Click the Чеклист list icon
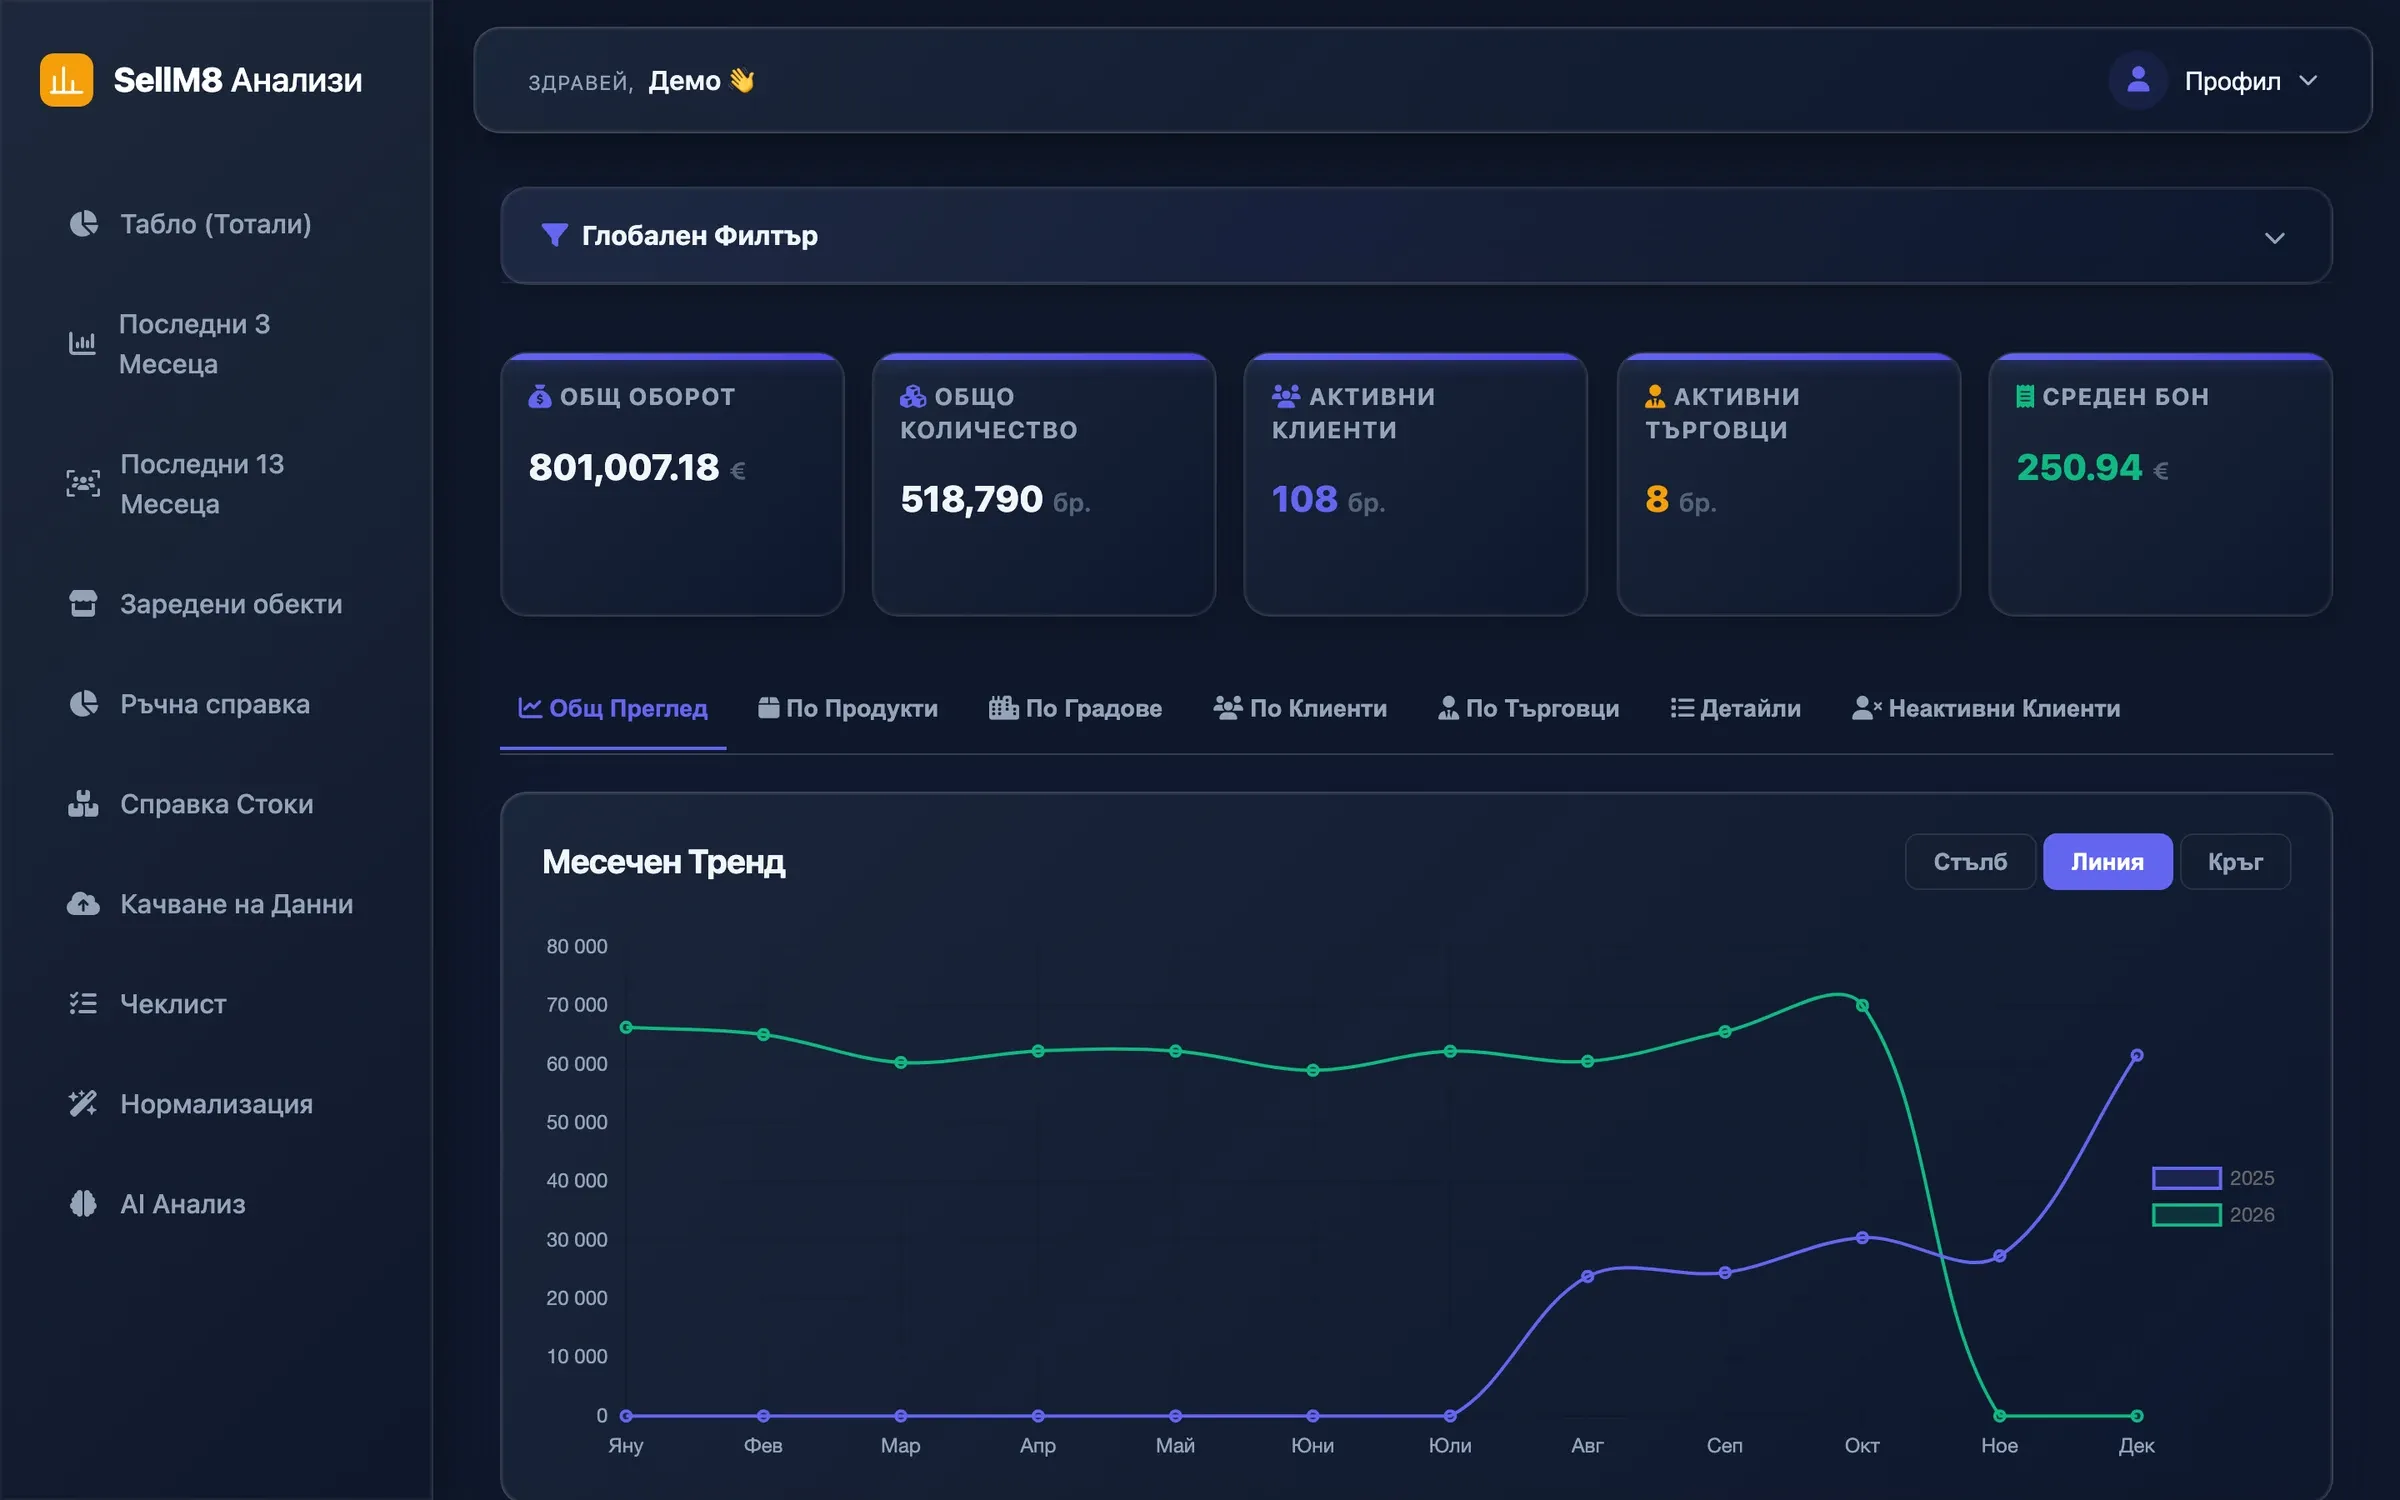The width and height of the screenshot is (2400, 1500). [x=83, y=1003]
